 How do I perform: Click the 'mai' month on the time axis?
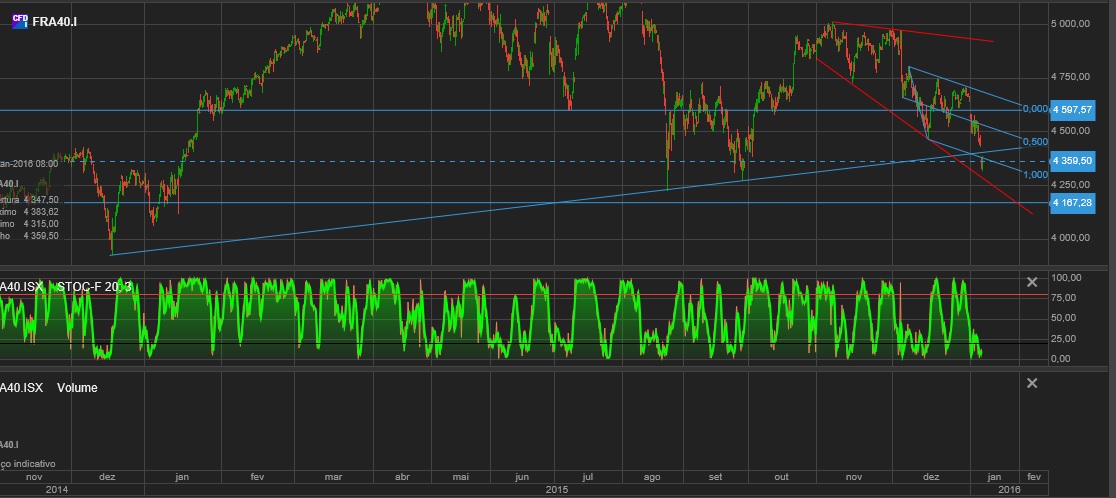[x=461, y=478]
